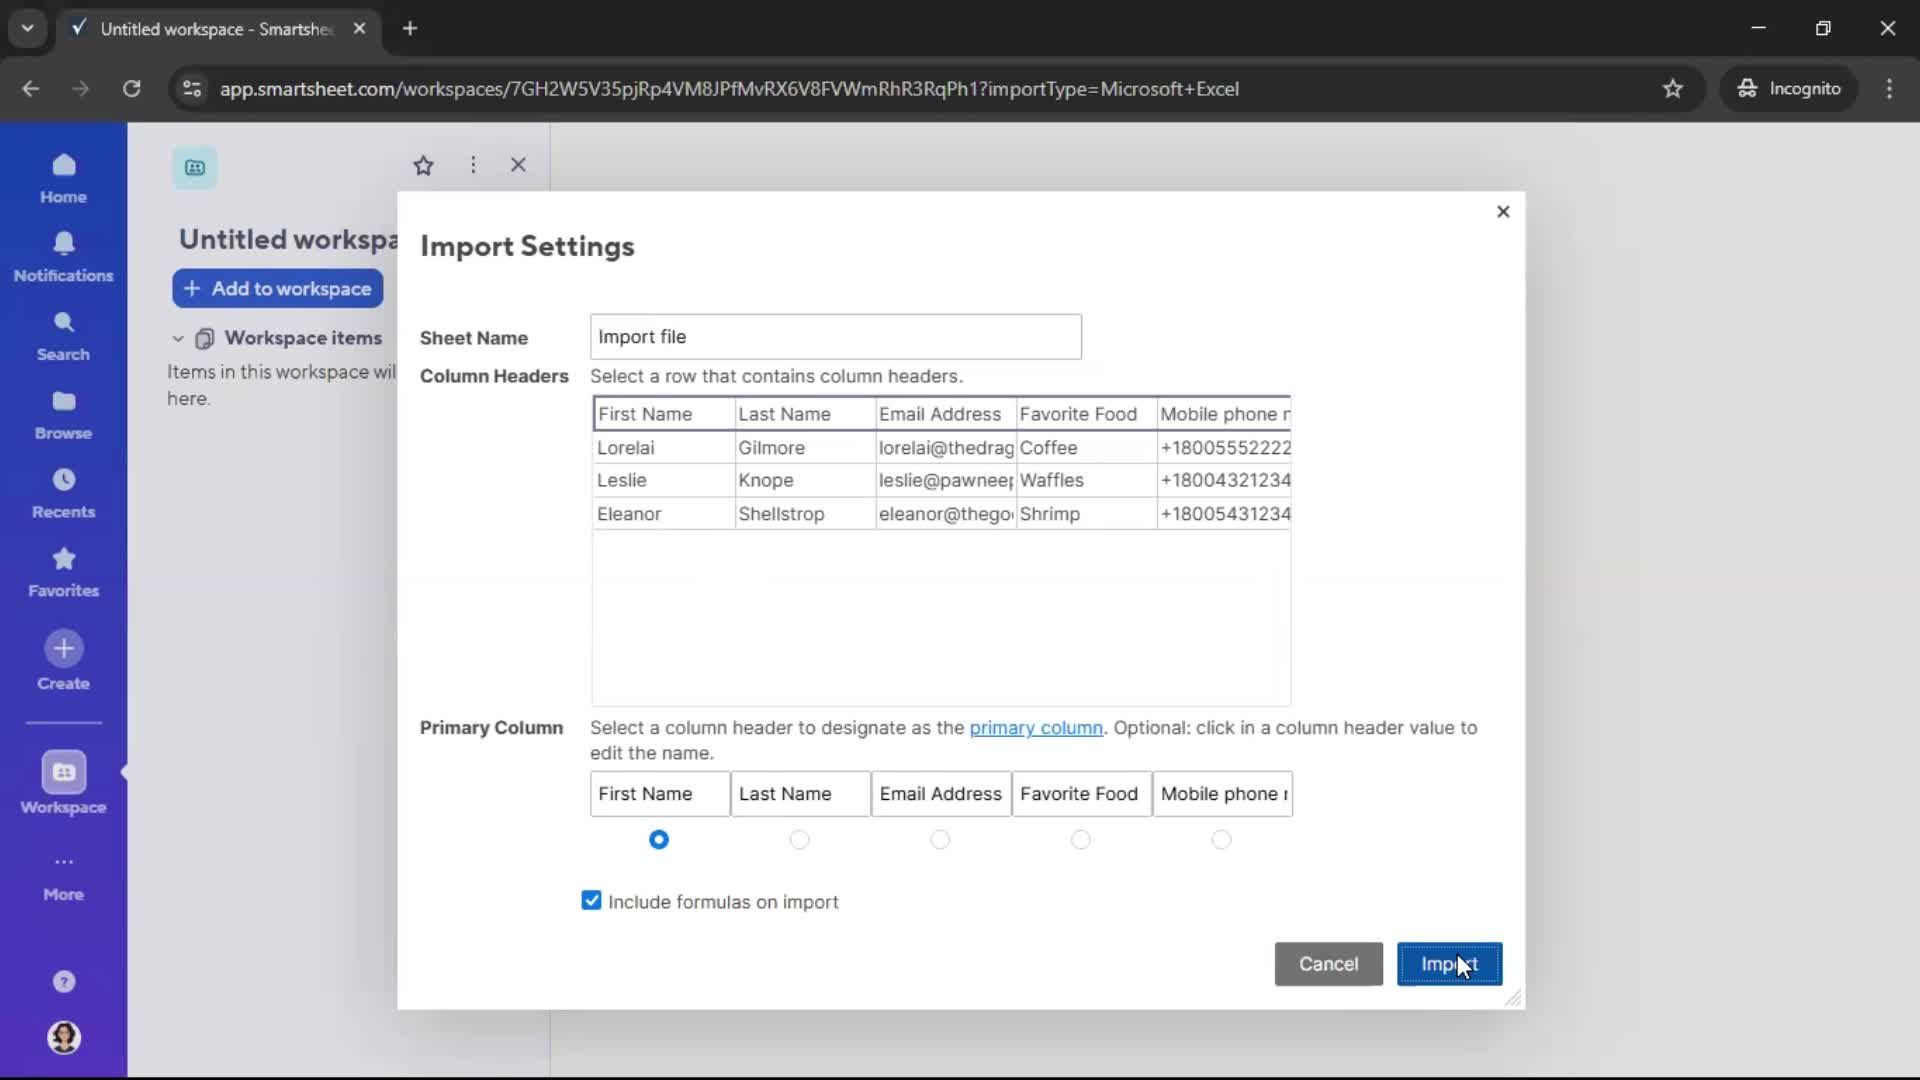Image resolution: width=1920 pixels, height=1080 pixels.
Task: Collapse the Workspace items section
Action: click(177, 338)
